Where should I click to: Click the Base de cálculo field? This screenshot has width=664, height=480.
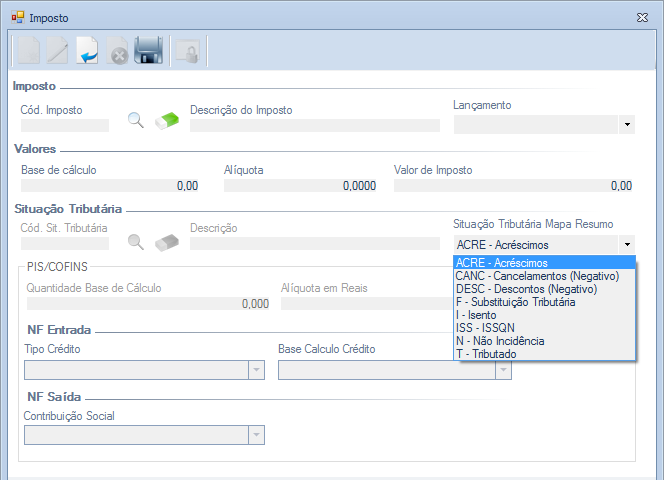pos(110,186)
